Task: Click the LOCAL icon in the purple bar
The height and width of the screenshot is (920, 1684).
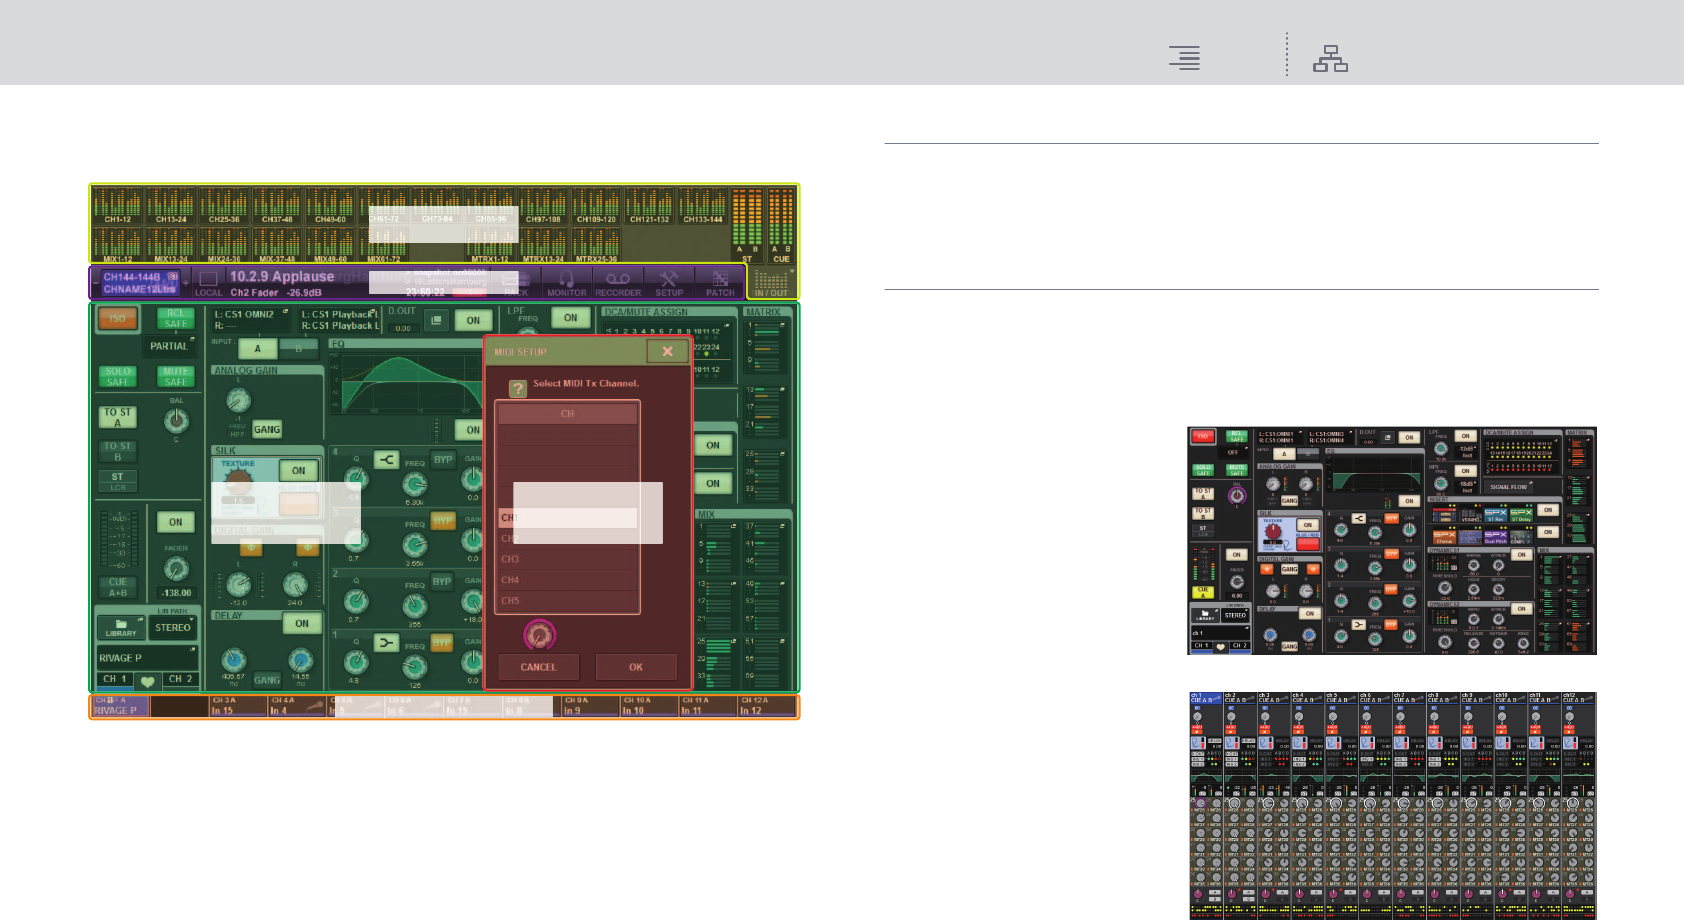Action: tap(208, 282)
